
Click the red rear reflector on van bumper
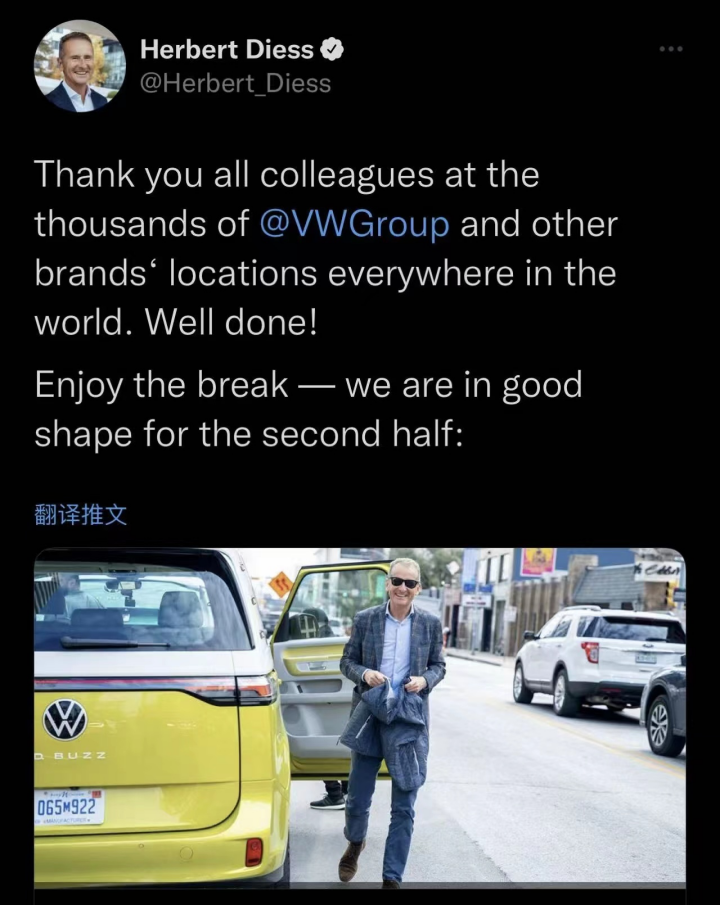253,852
